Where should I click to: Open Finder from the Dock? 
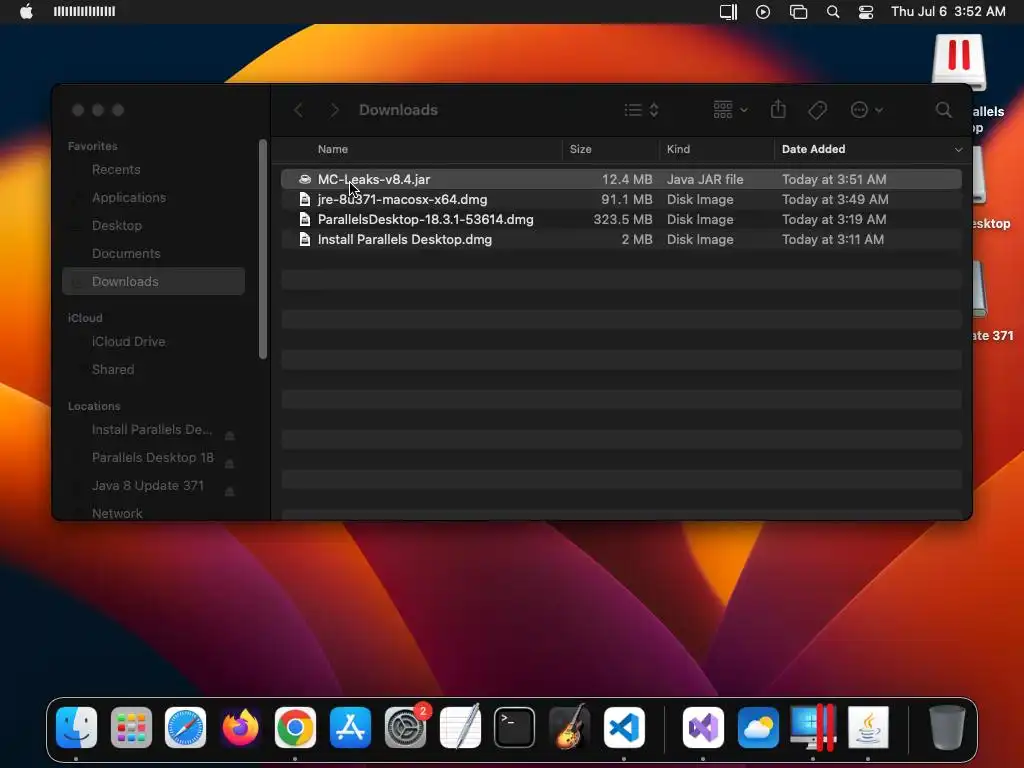pyautogui.click(x=76, y=727)
